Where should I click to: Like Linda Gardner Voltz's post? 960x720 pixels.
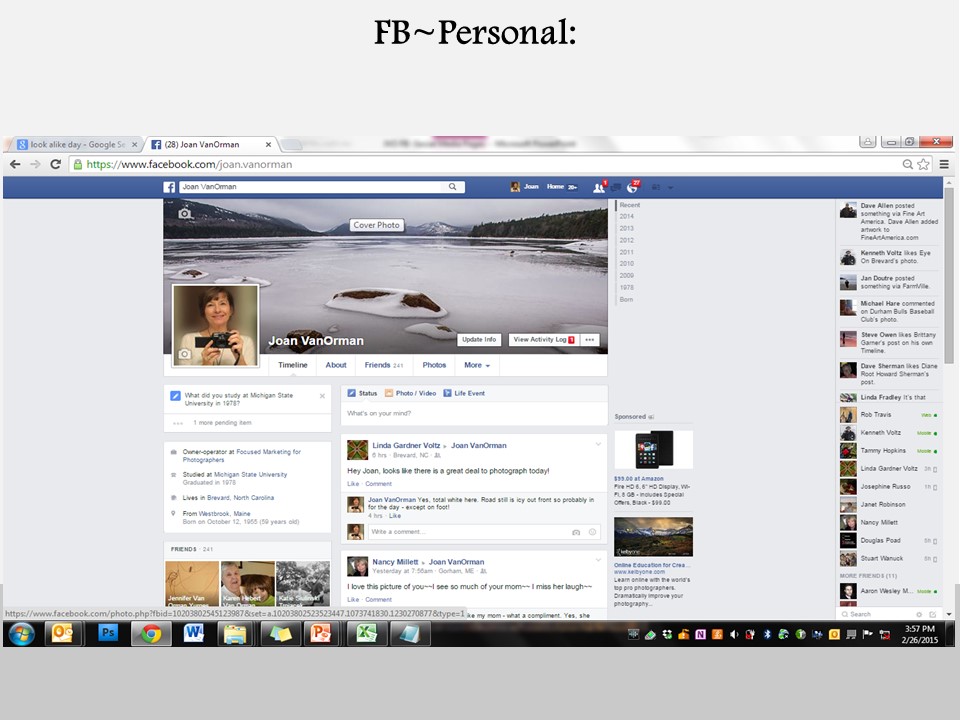click(353, 484)
